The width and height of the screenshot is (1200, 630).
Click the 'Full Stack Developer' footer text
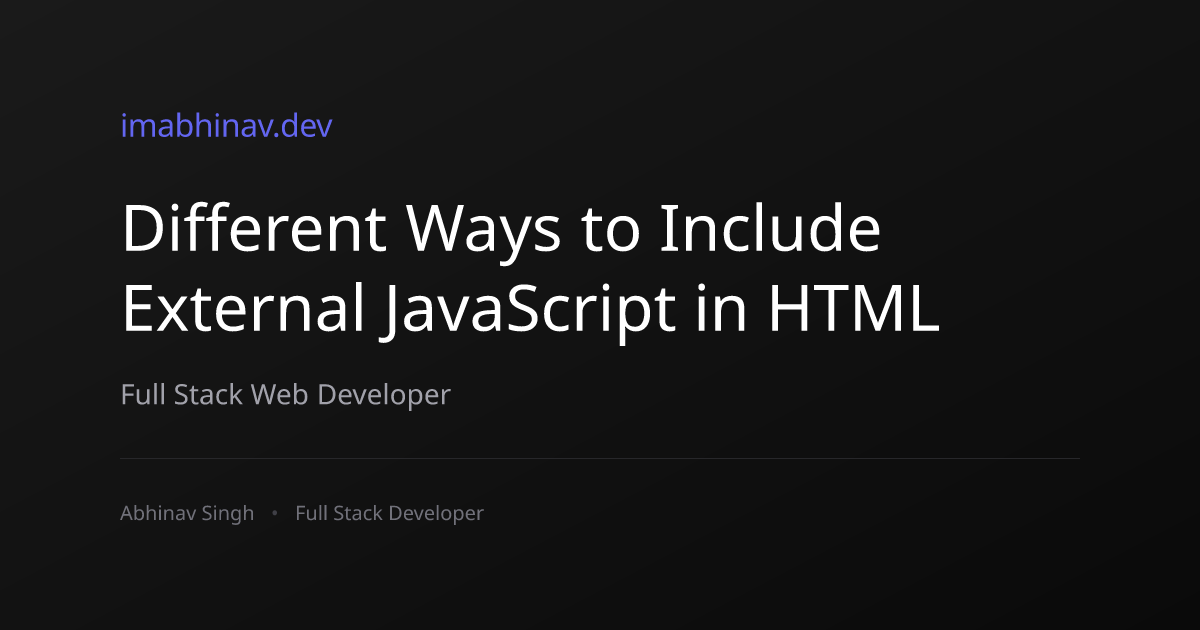point(390,514)
